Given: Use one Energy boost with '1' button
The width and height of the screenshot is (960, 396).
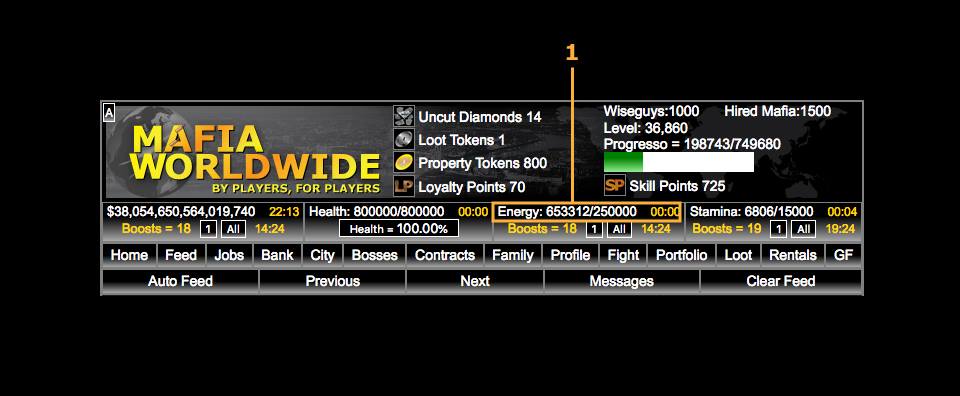Looking at the screenshot, I should tap(593, 230).
